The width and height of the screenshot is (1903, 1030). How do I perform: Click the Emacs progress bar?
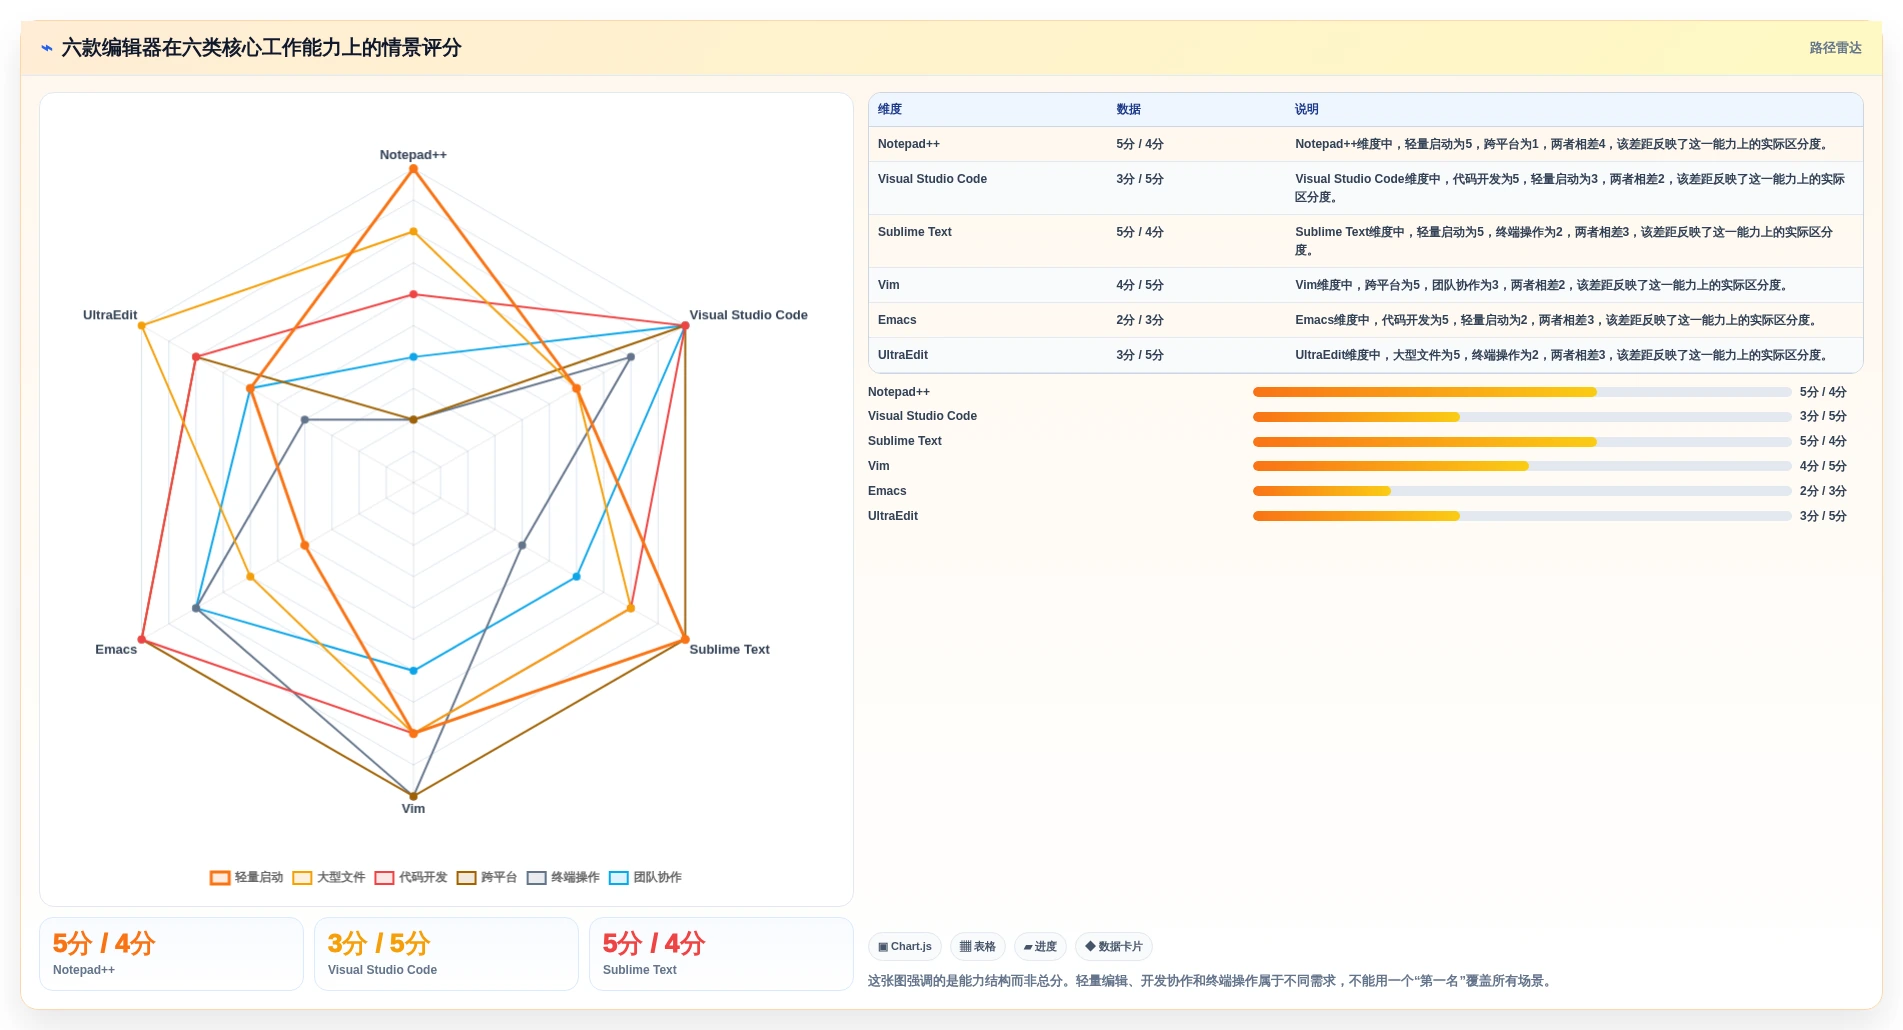[1522, 491]
